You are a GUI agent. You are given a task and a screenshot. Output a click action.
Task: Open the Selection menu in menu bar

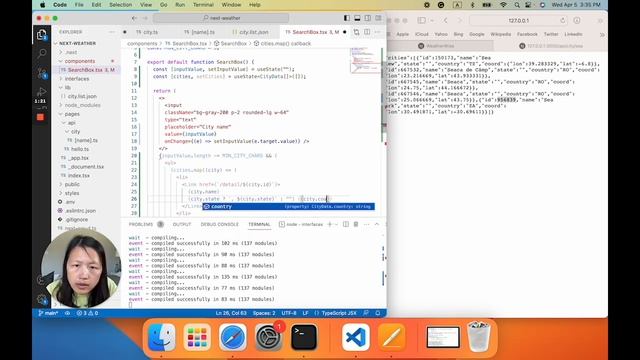(120, 5)
